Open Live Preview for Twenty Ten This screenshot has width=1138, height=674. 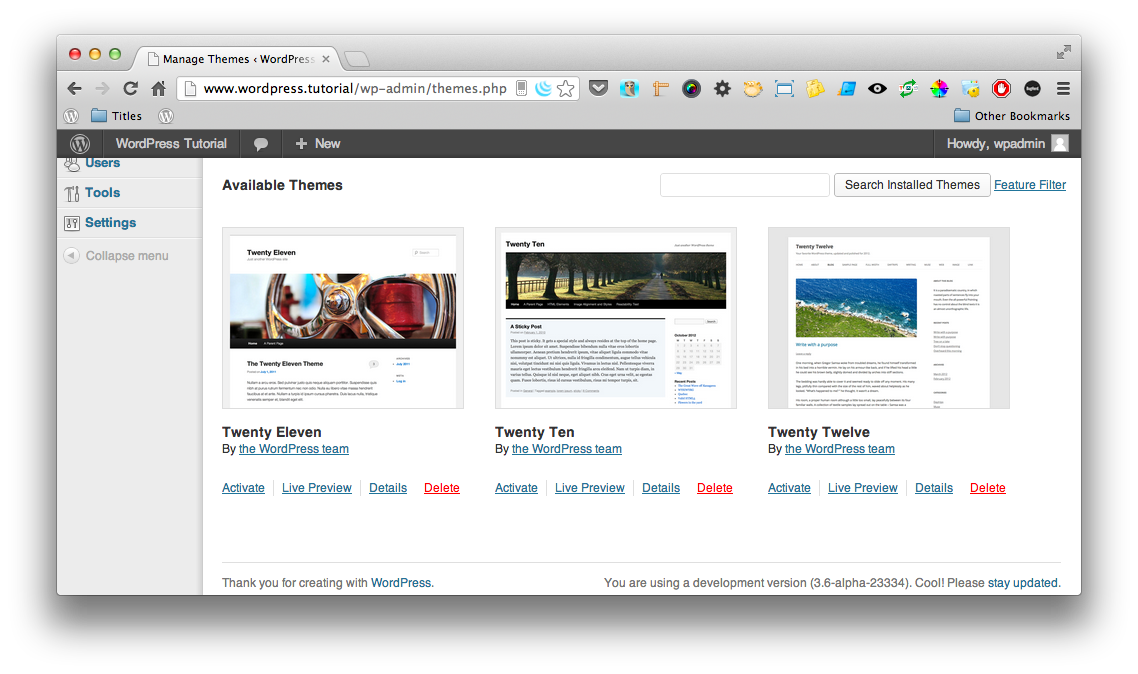(589, 488)
